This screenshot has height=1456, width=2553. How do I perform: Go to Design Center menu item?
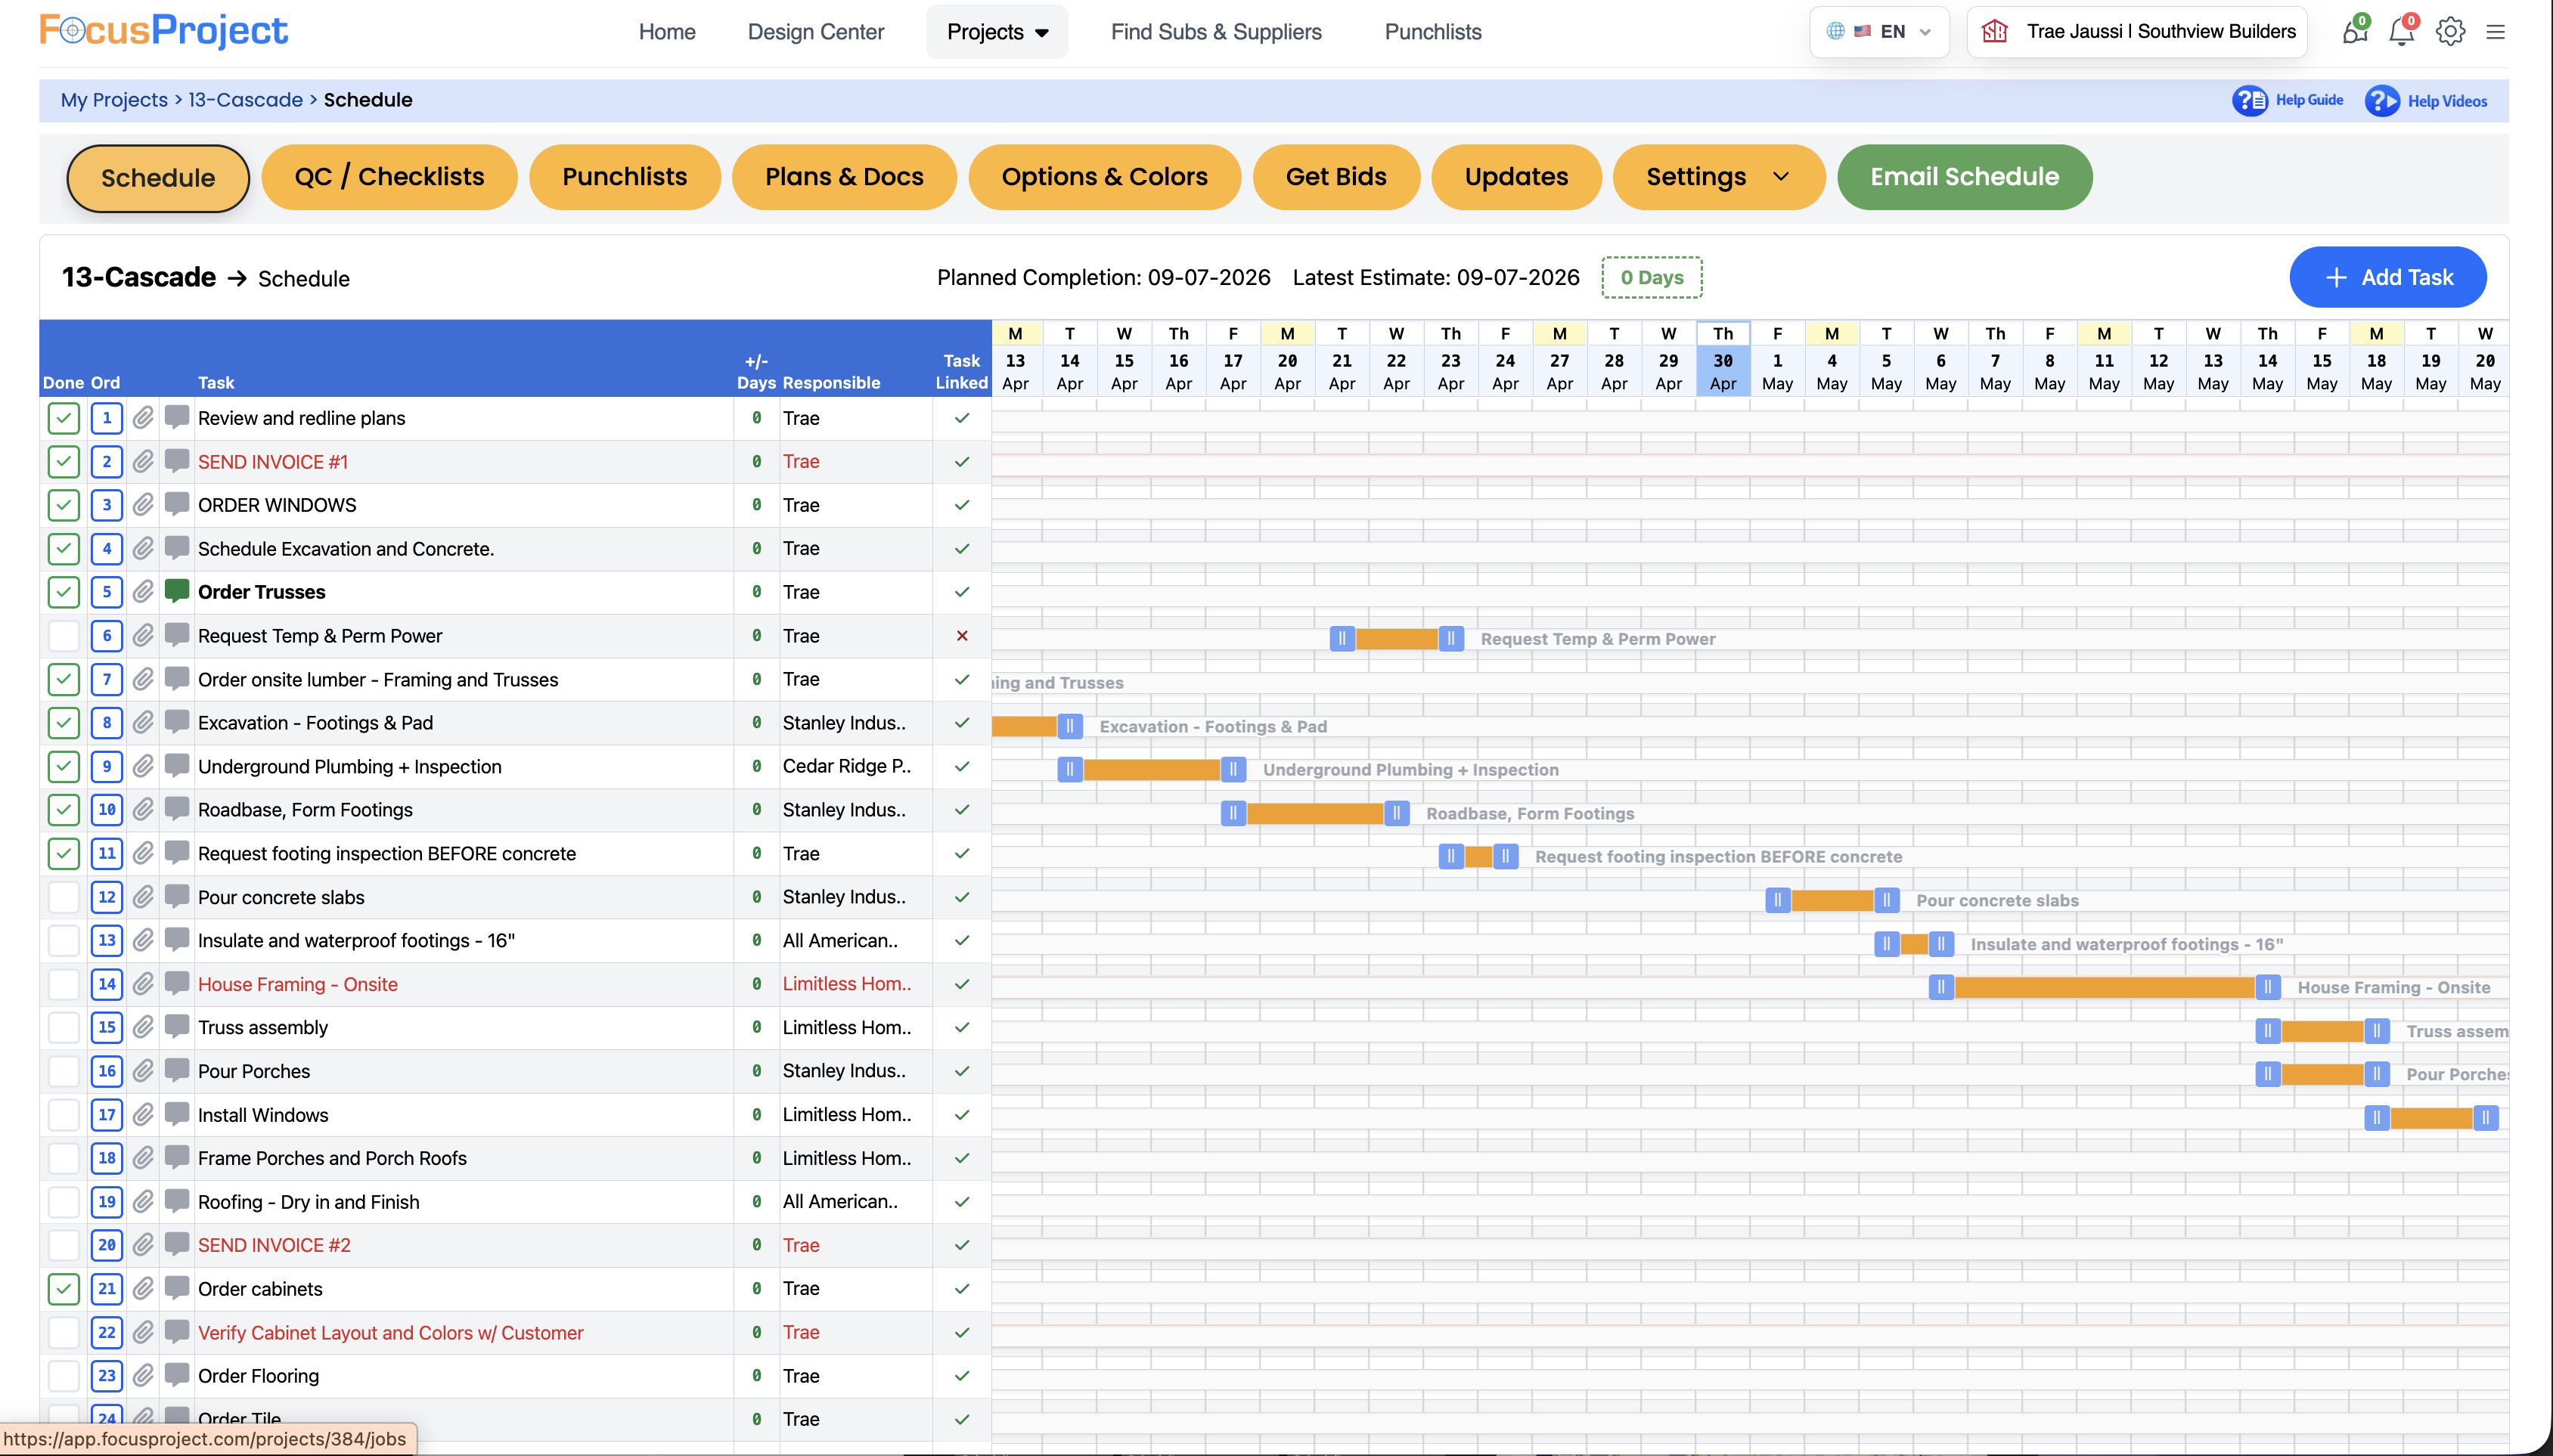pos(816,32)
